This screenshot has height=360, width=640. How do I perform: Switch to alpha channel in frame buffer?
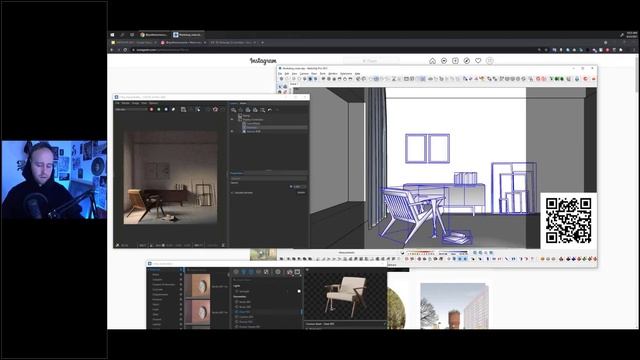coord(173,109)
